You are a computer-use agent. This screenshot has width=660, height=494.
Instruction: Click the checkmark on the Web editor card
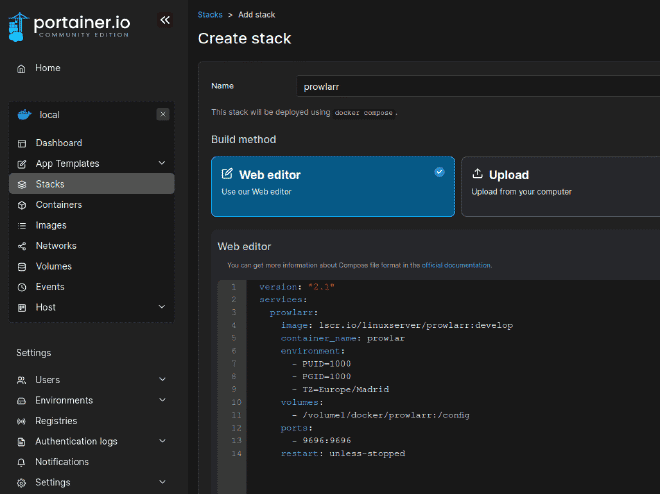coord(439,172)
